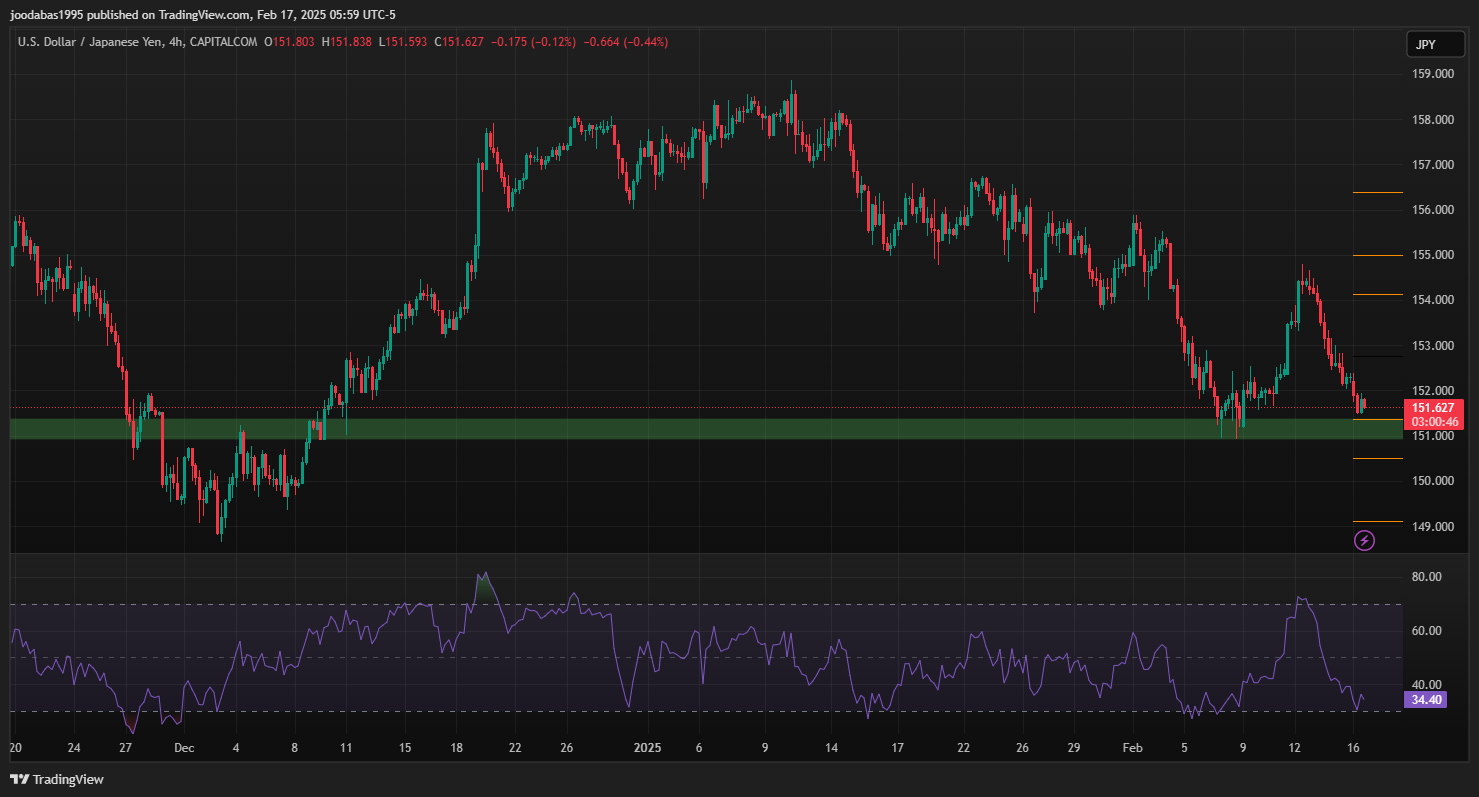Screen dimensions: 1479x797
Task: Select the orange line segment between 156.000 and 157.000
Action: 1377,192
